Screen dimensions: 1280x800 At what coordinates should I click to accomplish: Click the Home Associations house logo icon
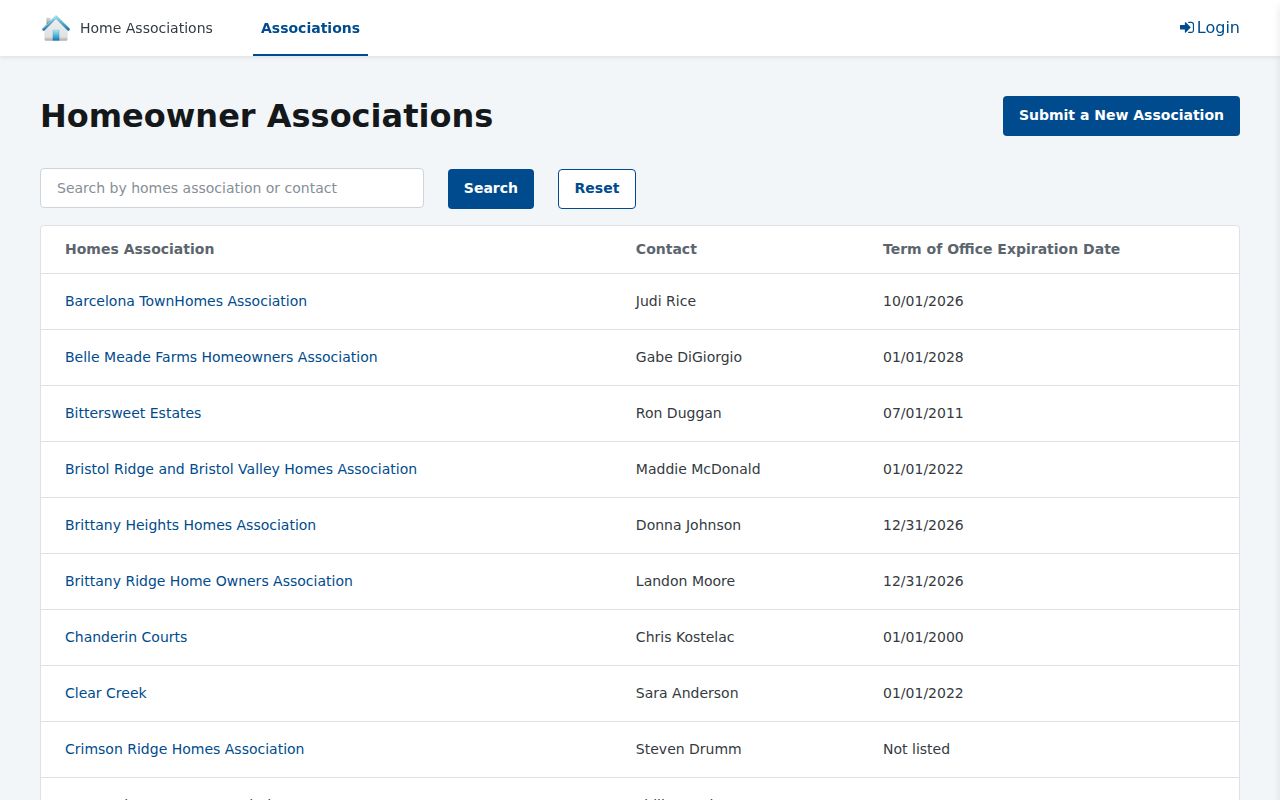[x=56, y=28]
